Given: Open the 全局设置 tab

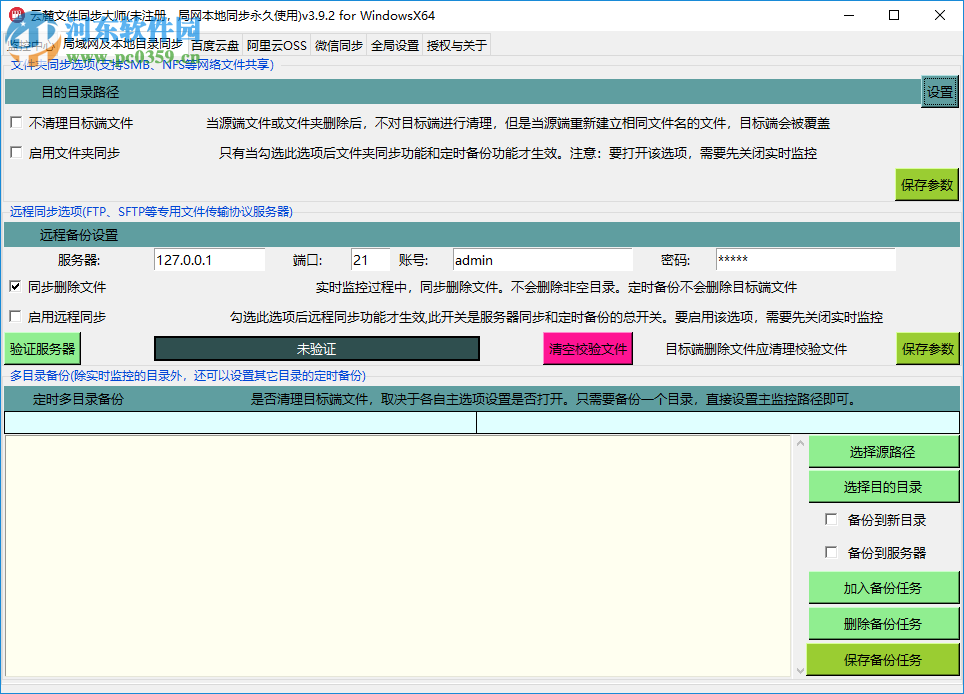Looking at the screenshot, I should click(395, 45).
